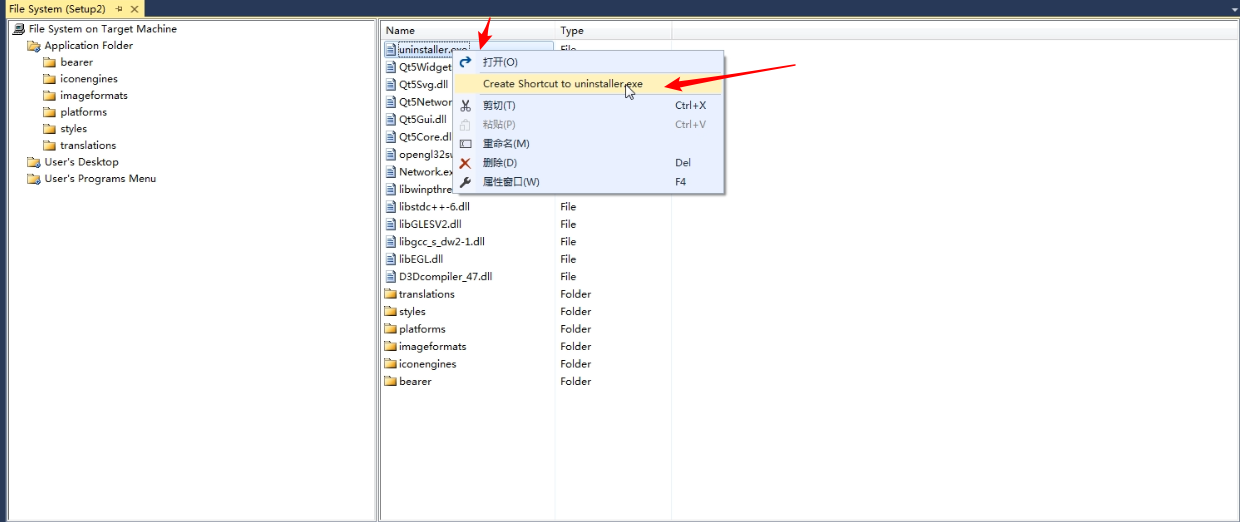The height and width of the screenshot is (522, 1240).
Task: Open the tab list dropdown arrow at the top right
Action: click(x=1234, y=9)
